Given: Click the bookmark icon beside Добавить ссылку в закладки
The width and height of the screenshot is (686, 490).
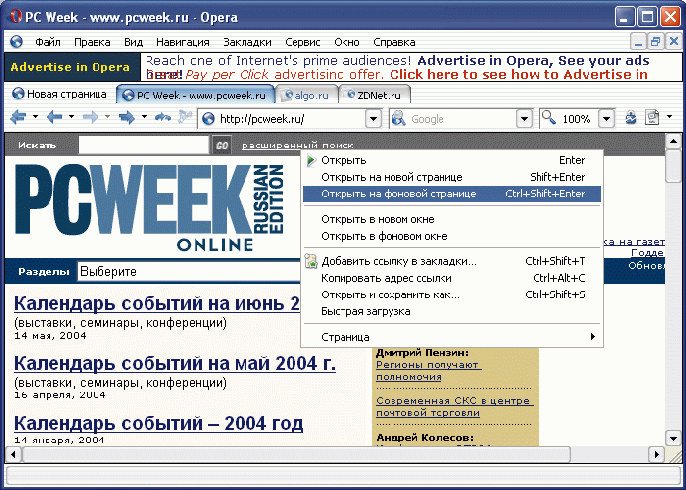Looking at the screenshot, I should click(310, 262).
